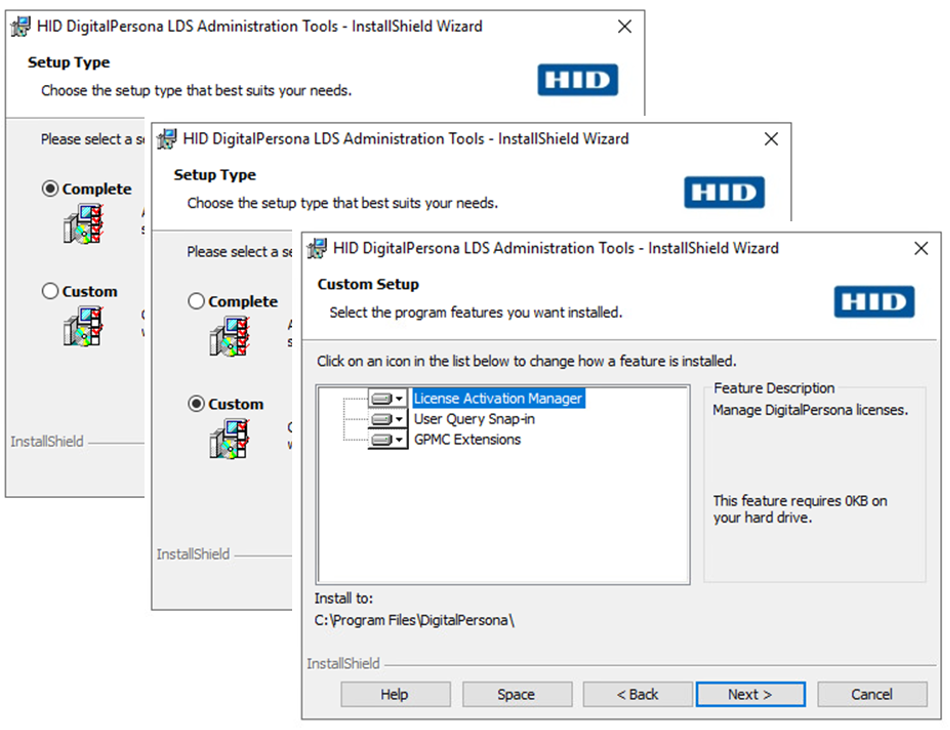Open the User Query Snap-in install-option dropdown
Screen dimensions: 950x730
tap(388, 419)
